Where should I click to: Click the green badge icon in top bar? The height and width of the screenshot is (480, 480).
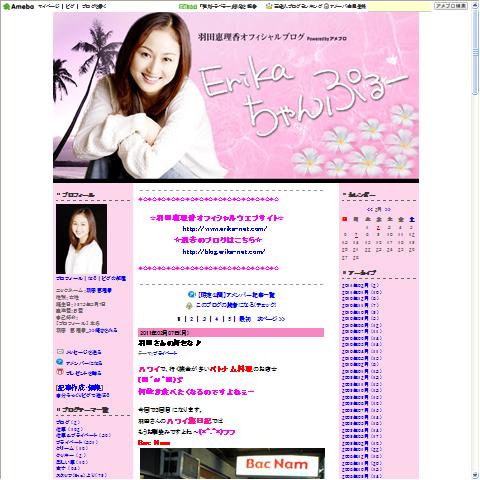(188, 6)
